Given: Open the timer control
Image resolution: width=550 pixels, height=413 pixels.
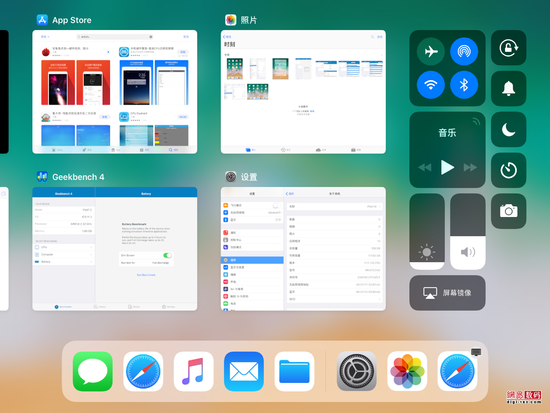Looking at the screenshot, I should click(x=508, y=170).
